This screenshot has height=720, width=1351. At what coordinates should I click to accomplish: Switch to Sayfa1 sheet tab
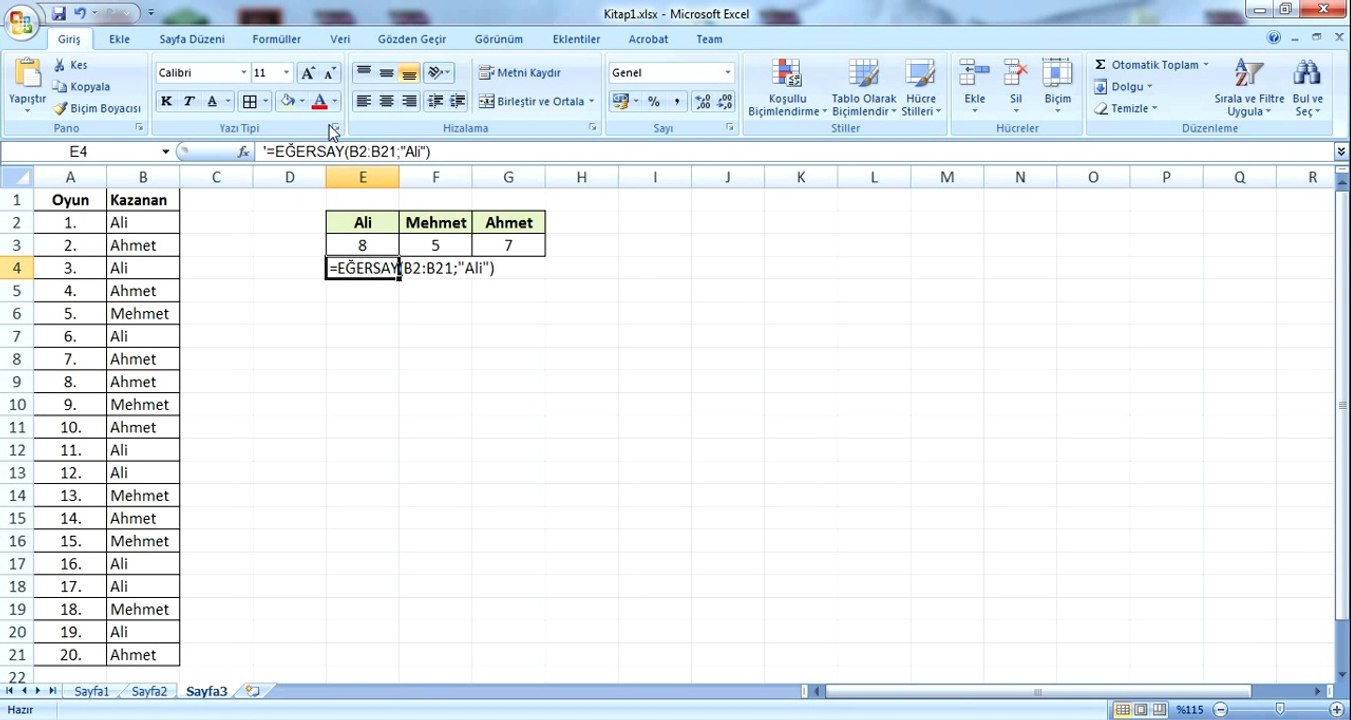click(91, 691)
